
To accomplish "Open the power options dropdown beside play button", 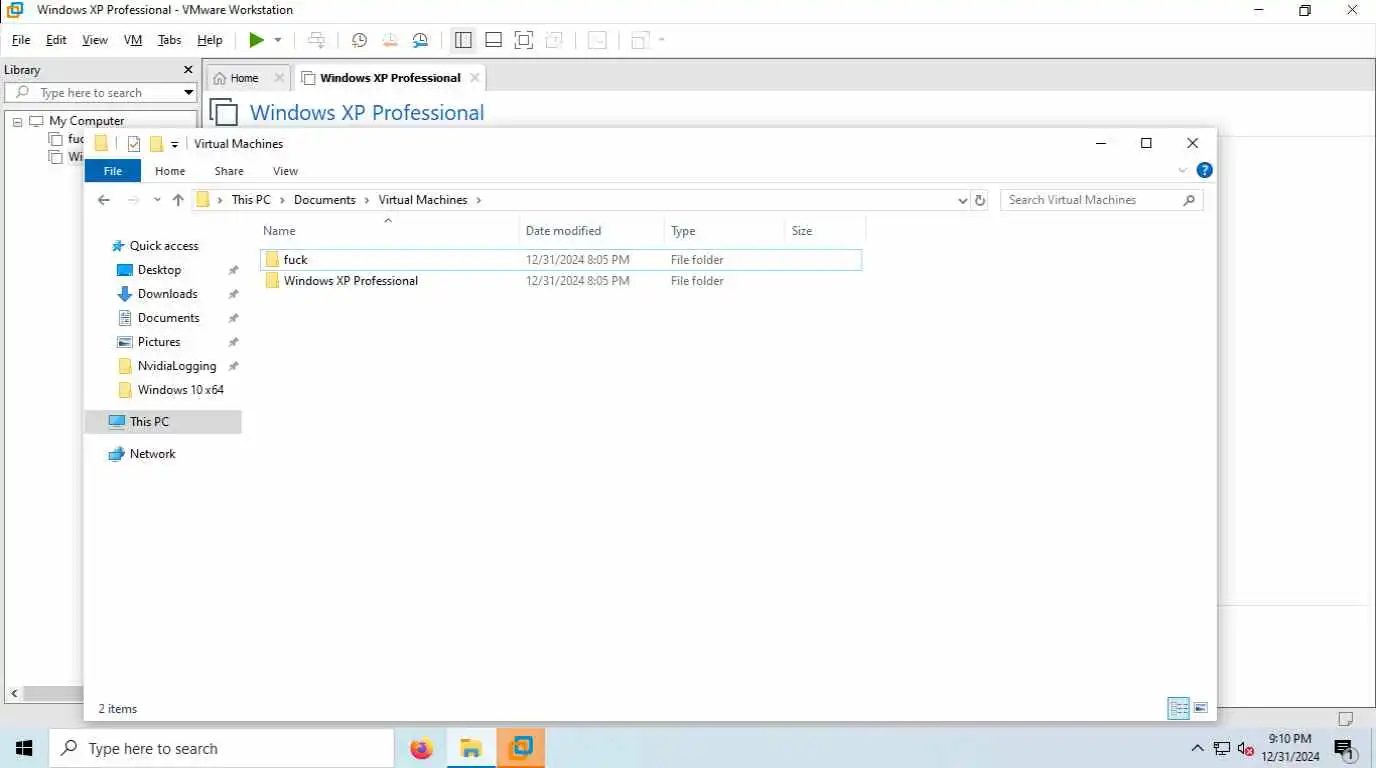I will (278, 40).
